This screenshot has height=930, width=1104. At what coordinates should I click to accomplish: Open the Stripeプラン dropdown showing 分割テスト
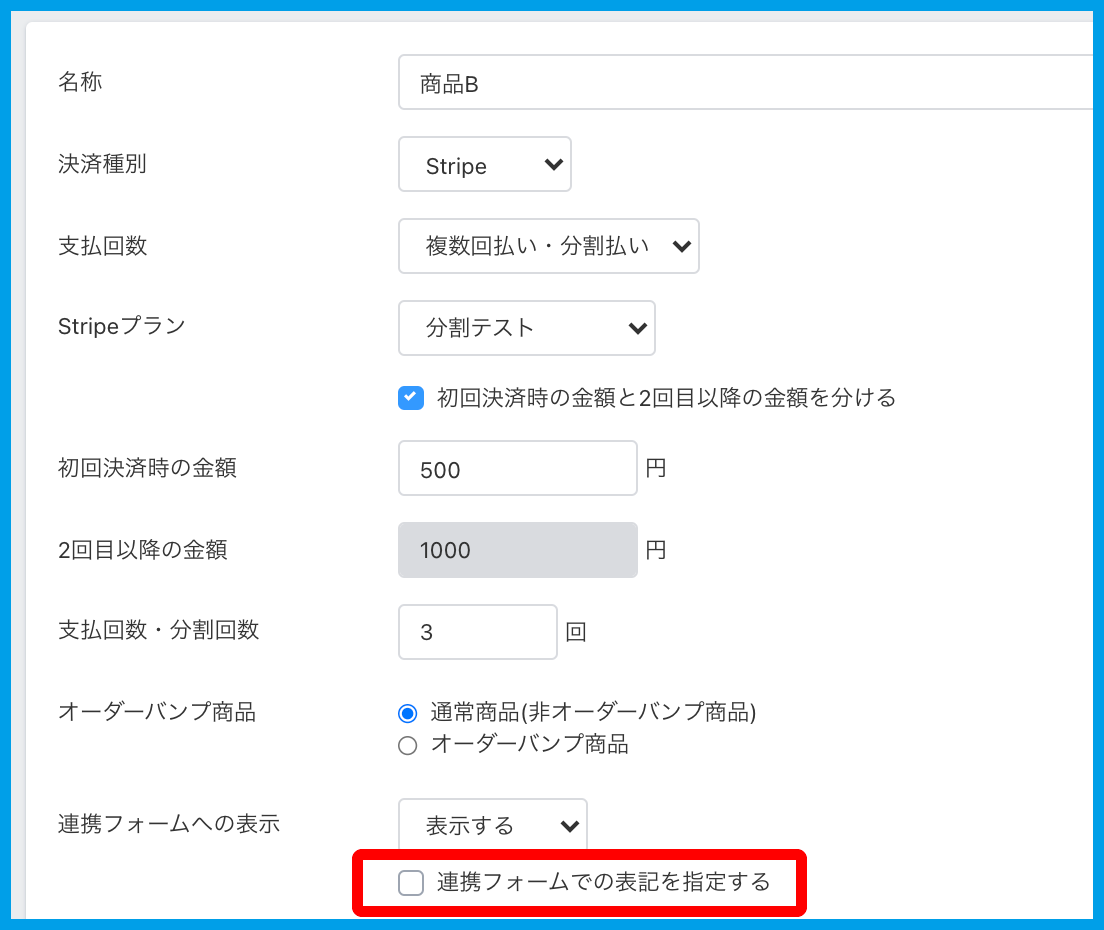(x=526, y=328)
